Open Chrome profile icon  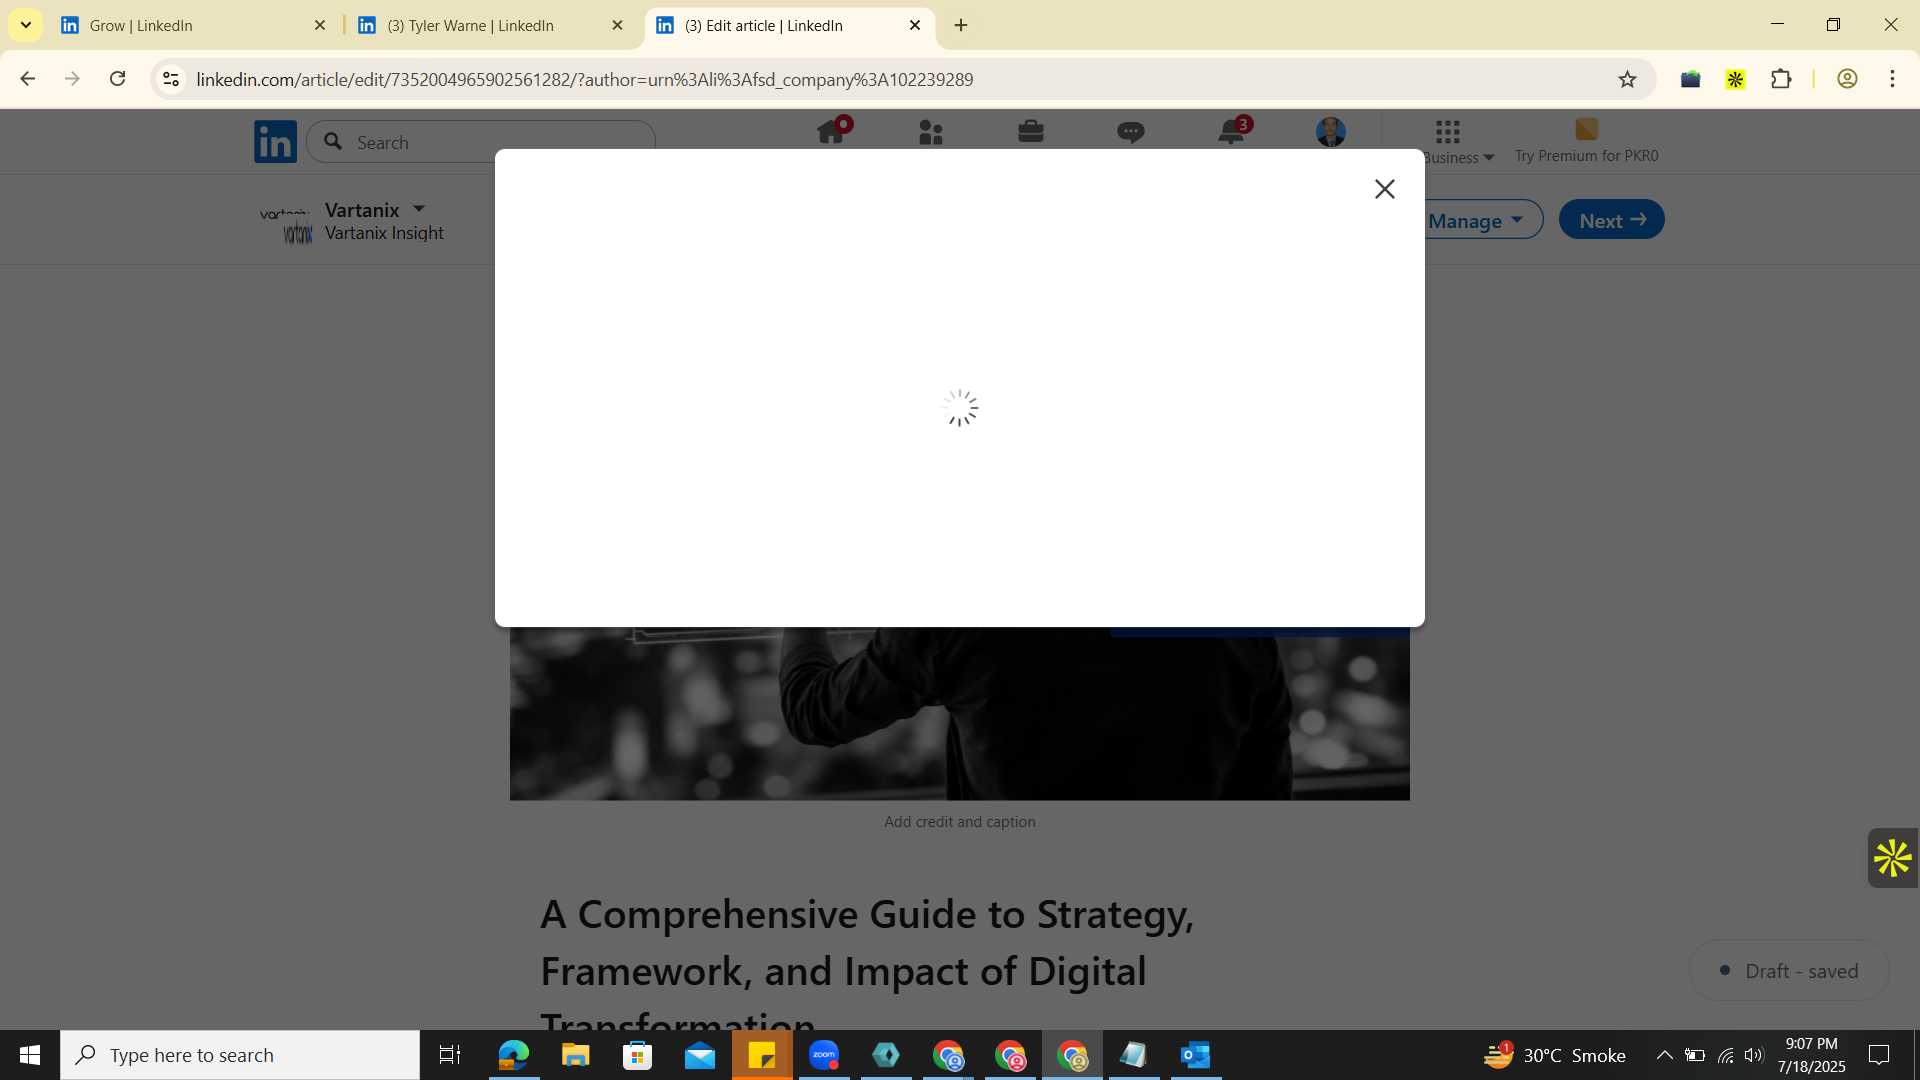(1847, 79)
